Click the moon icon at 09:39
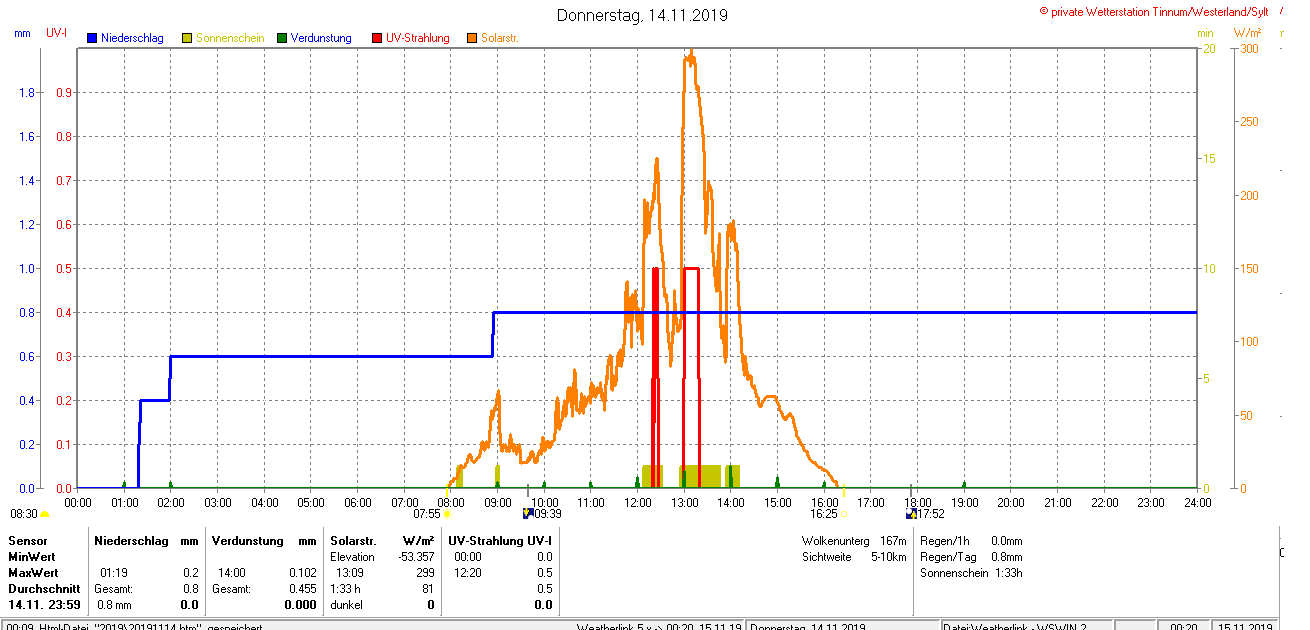Viewport: 1310px width, 630px height. (528, 514)
